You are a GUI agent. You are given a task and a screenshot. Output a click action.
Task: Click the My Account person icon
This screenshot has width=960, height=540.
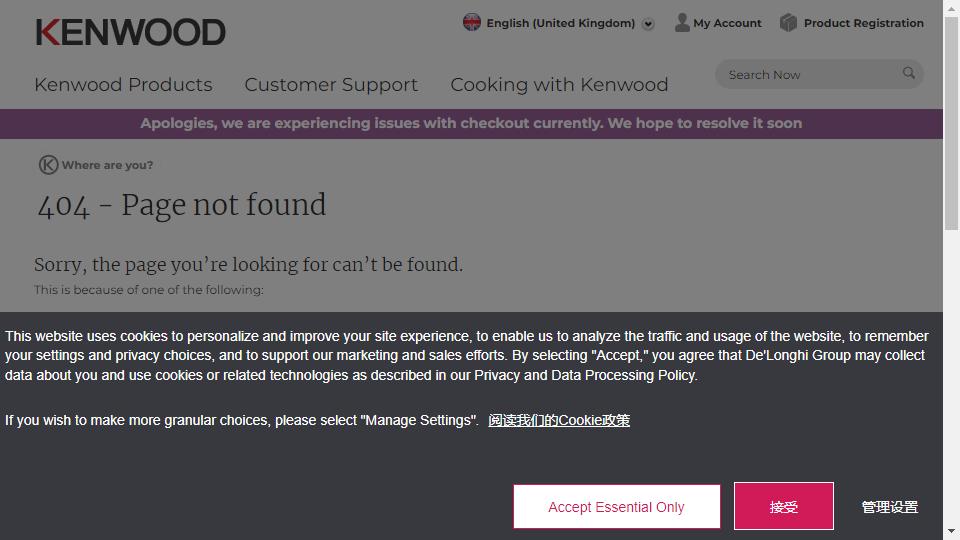(682, 22)
